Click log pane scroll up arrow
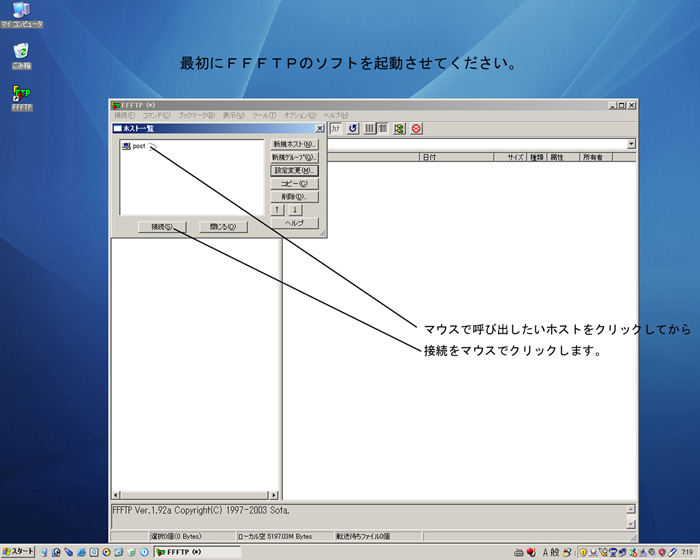The height and width of the screenshot is (560, 700). tap(631, 509)
